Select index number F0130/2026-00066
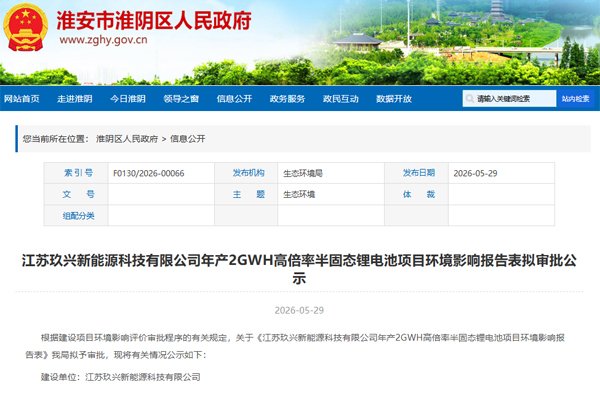Viewport: 600px width, 400px height. (148, 173)
